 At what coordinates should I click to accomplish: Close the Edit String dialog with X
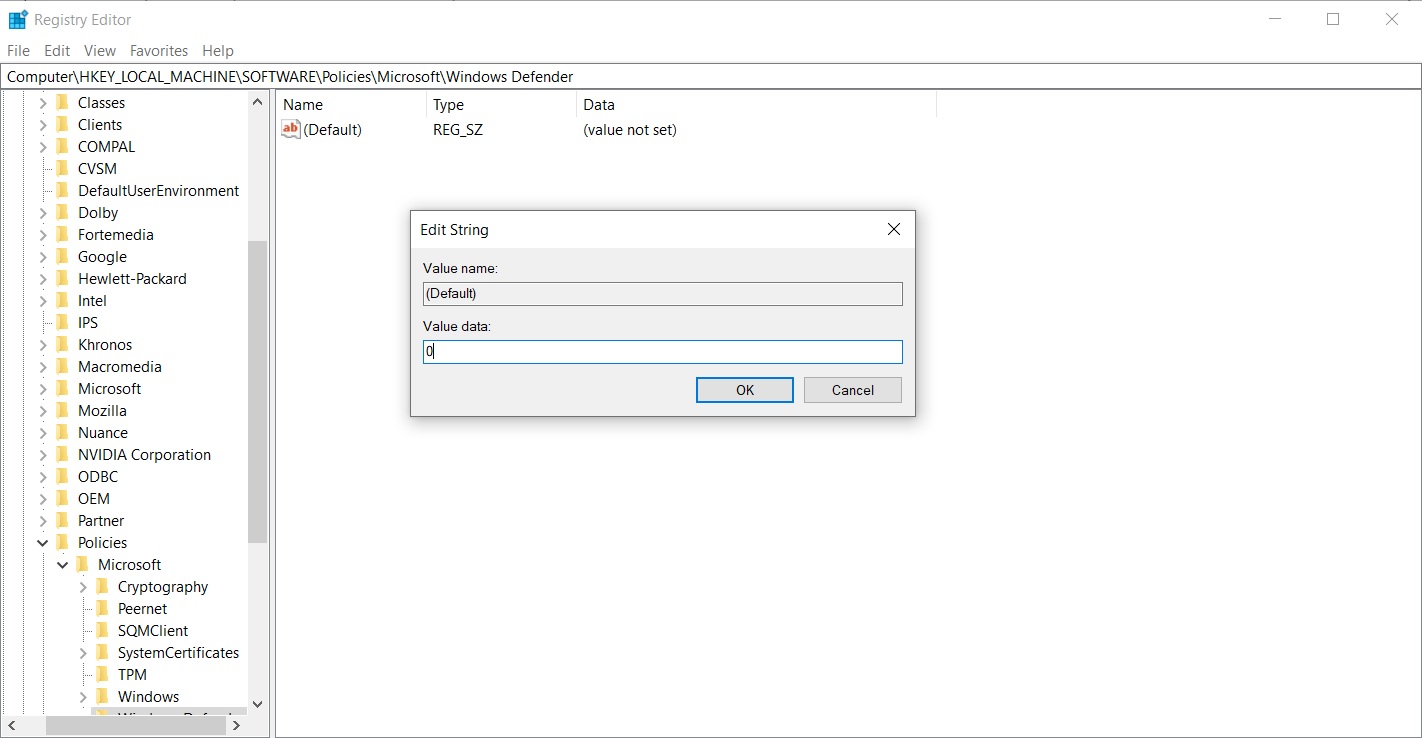[x=894, y=229]
